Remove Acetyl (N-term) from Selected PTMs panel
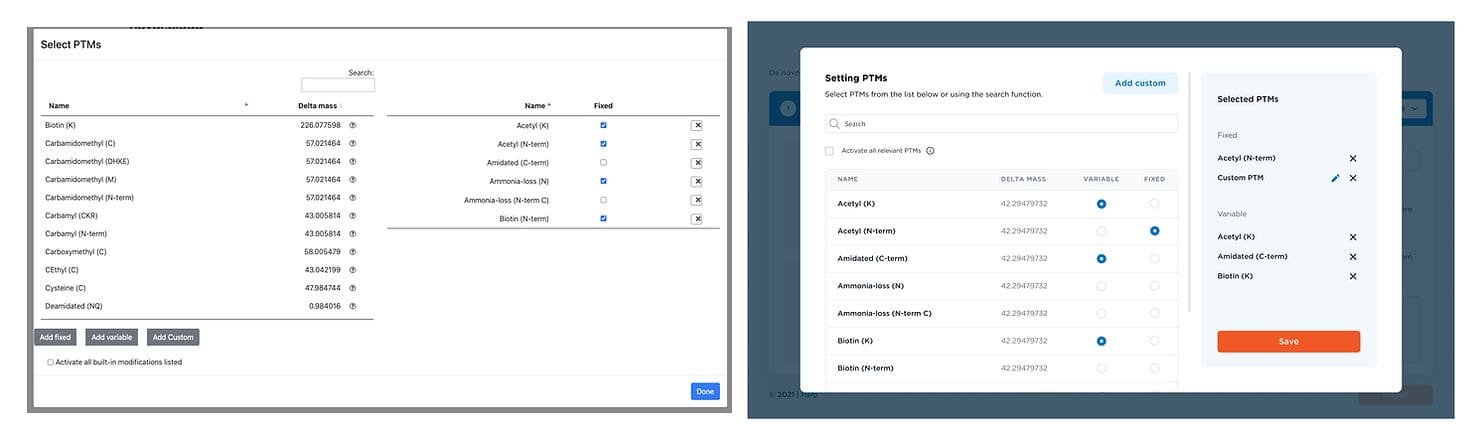 click(1353, 158)
